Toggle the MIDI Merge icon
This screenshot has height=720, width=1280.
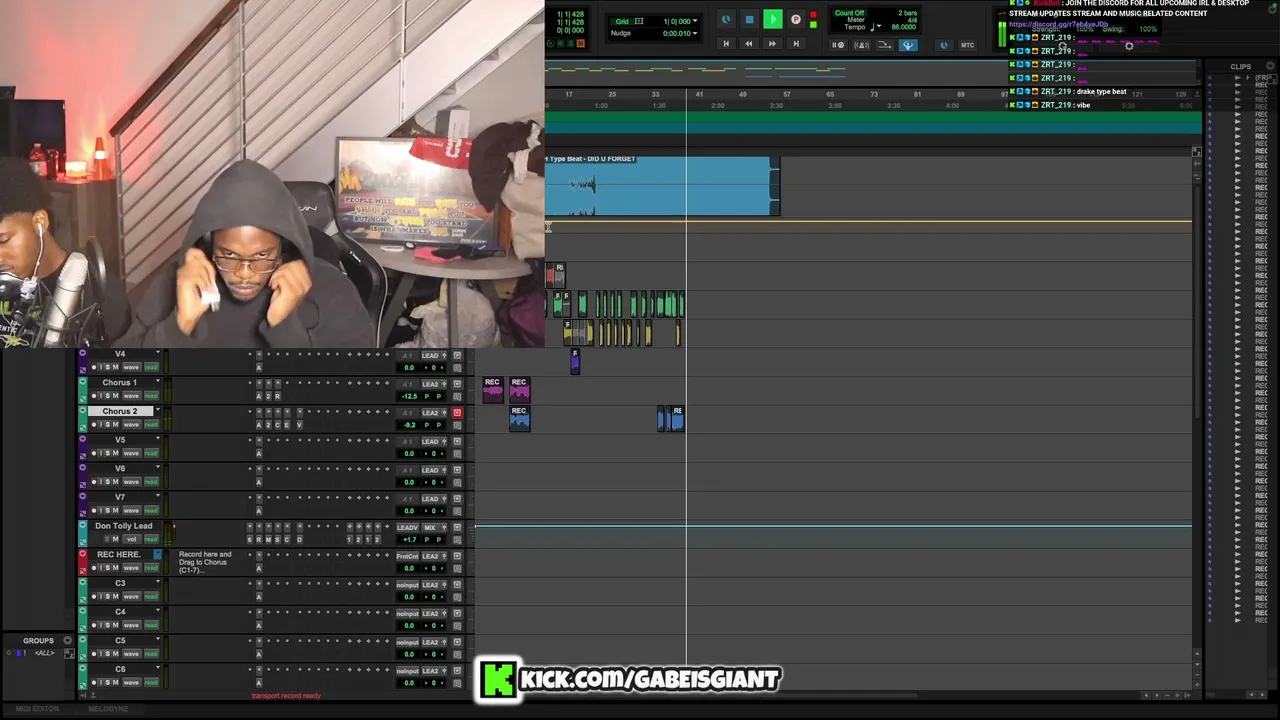point(885,45)
